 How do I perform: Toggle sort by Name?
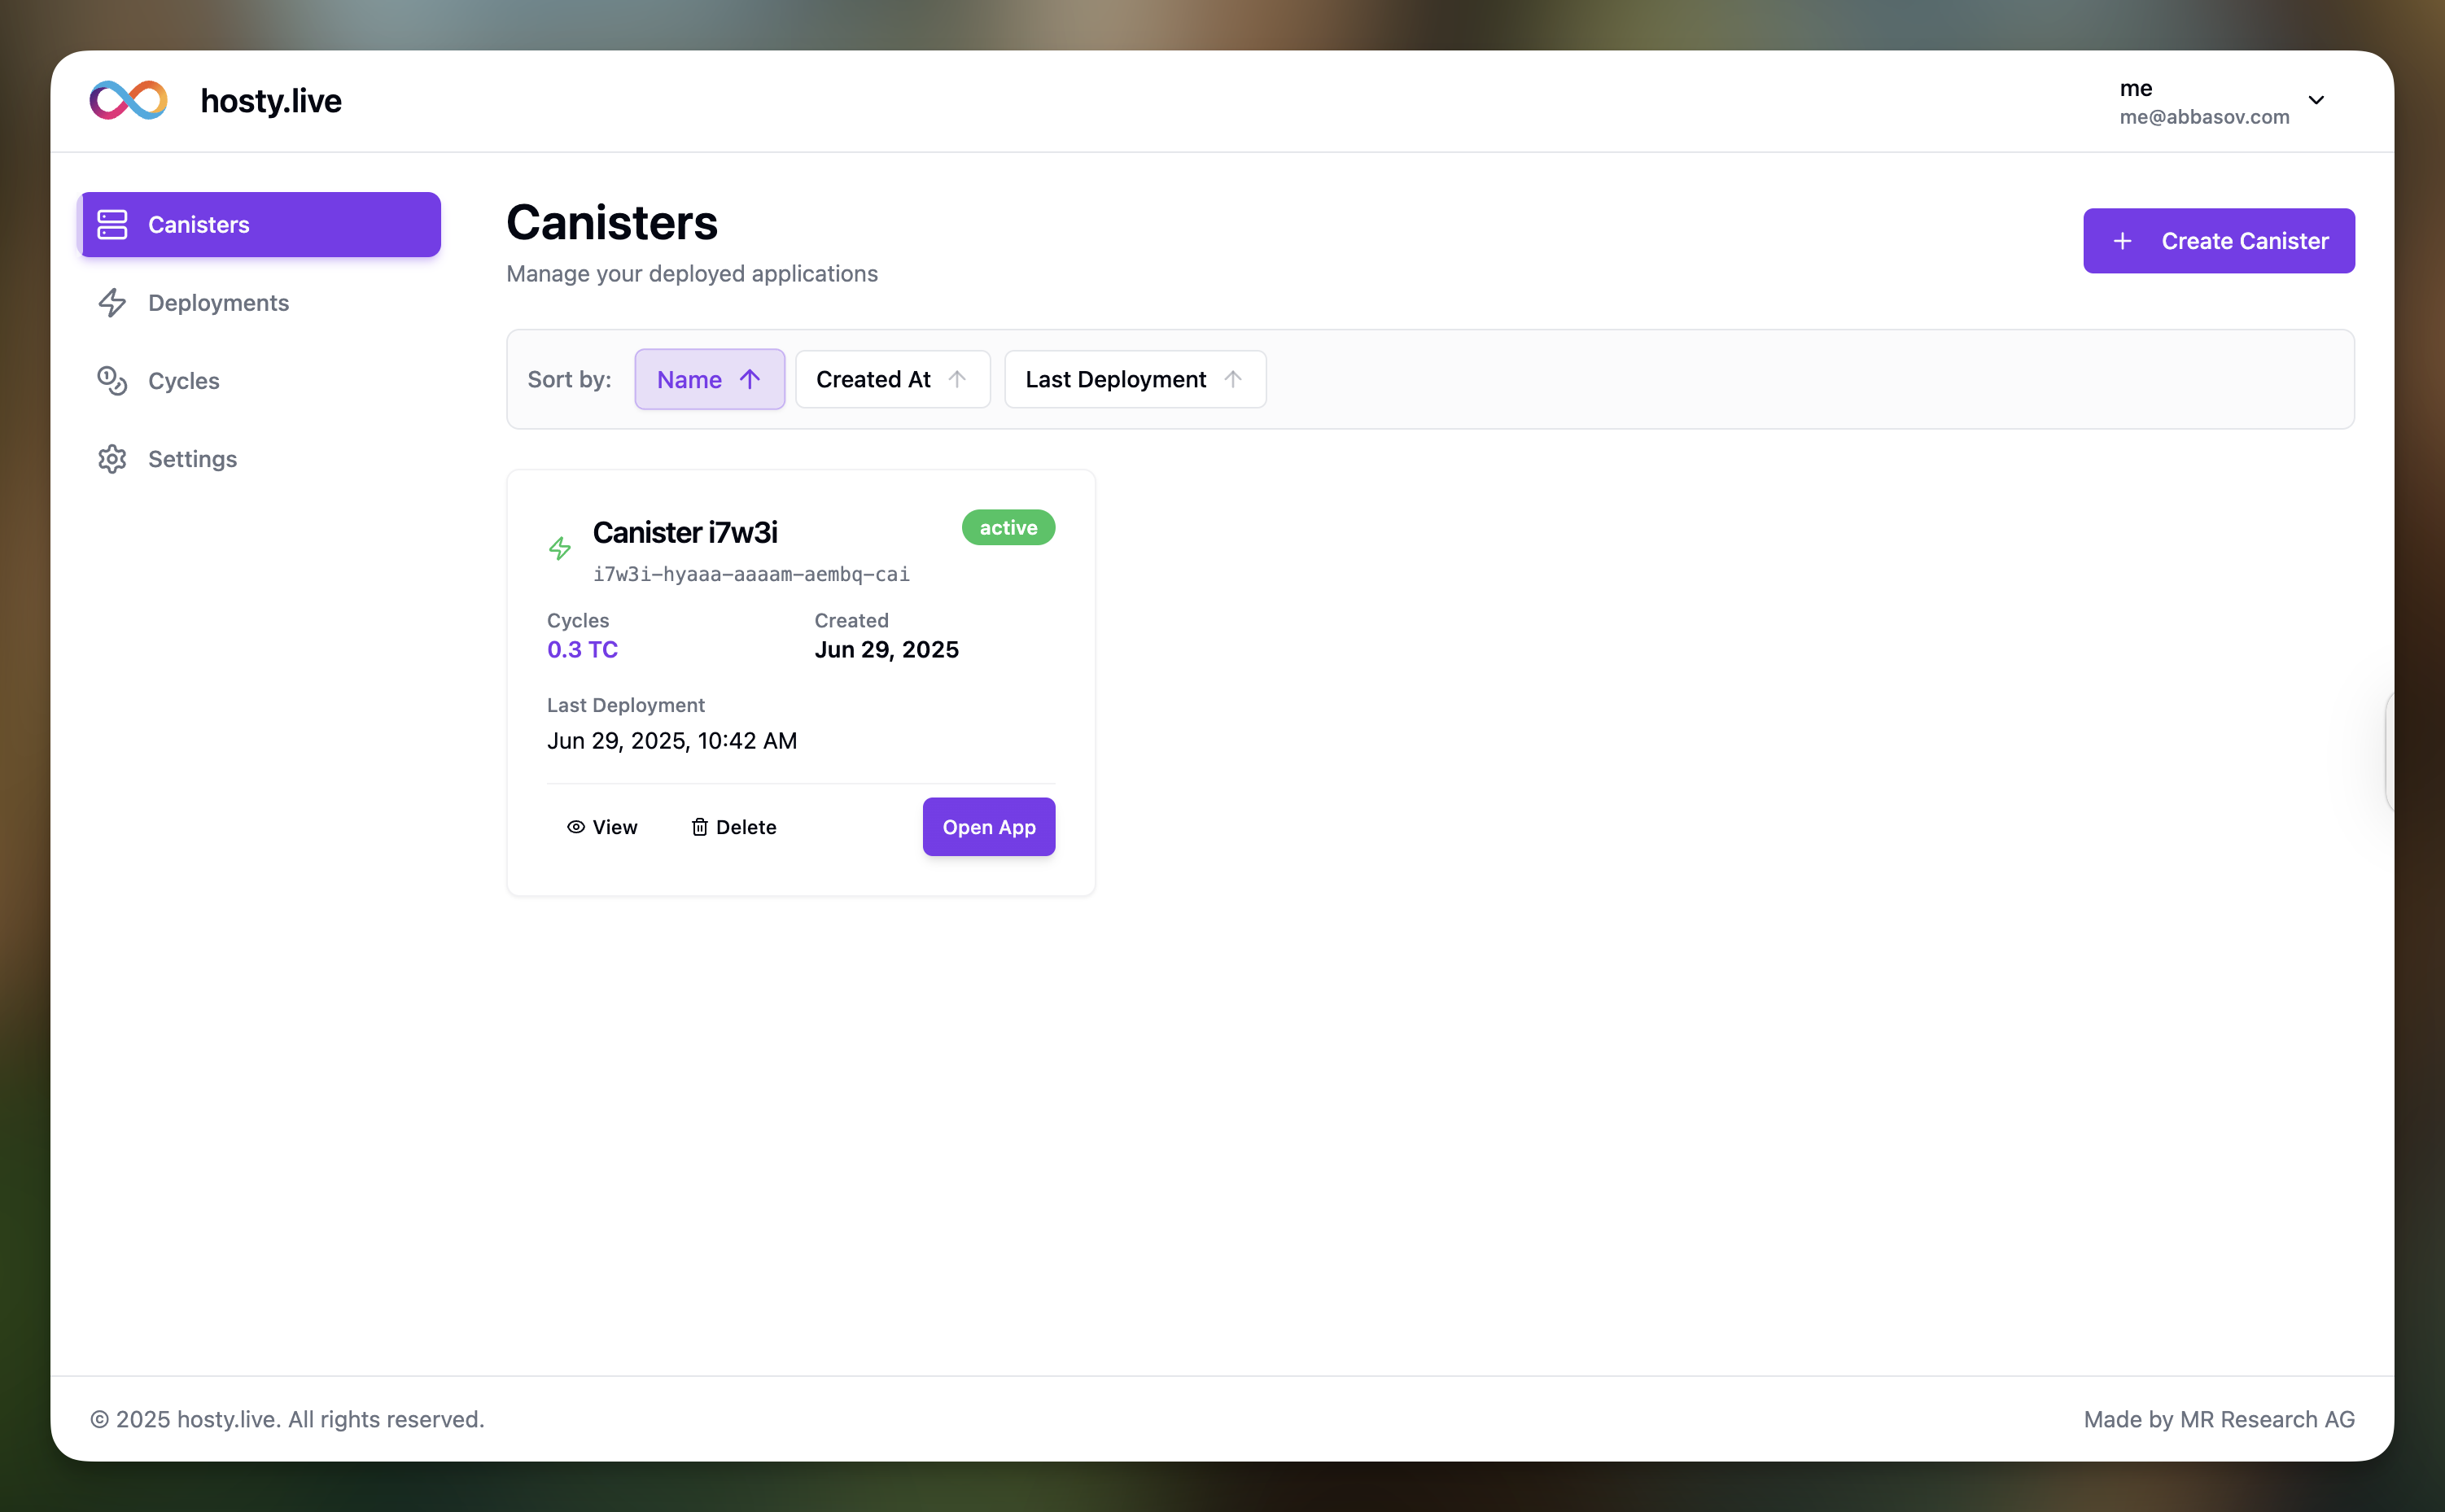(x=708, y=380)
